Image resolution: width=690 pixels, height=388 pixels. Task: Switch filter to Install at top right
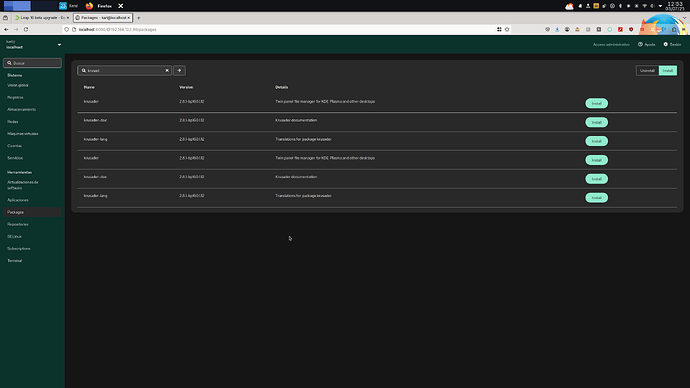click(668, 70)
